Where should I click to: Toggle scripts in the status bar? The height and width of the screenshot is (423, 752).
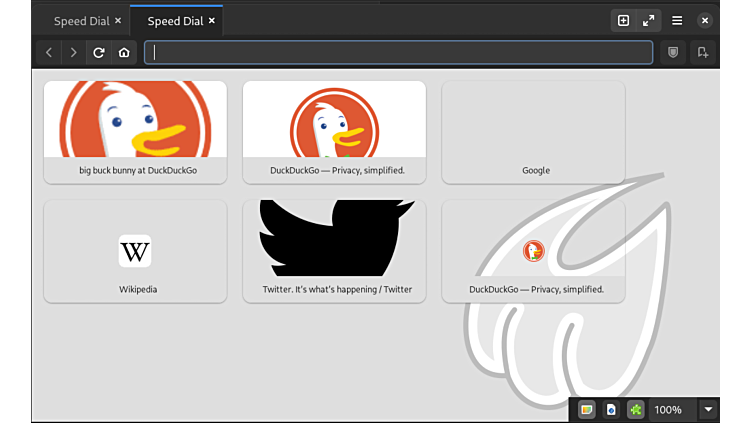click(x=611, y=410)
